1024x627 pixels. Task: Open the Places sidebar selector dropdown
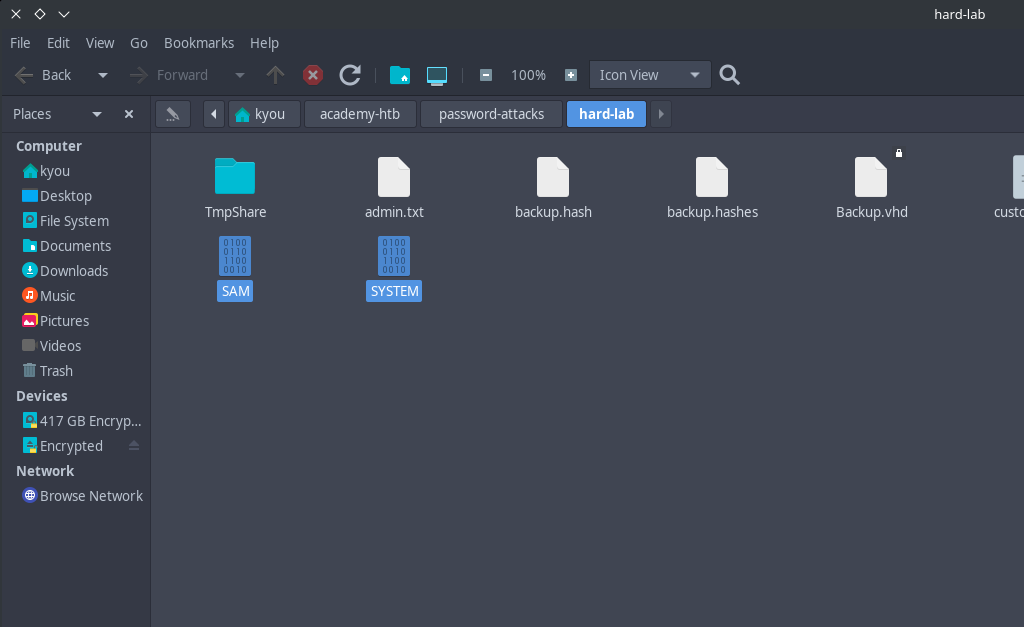(x=97, y=114)
